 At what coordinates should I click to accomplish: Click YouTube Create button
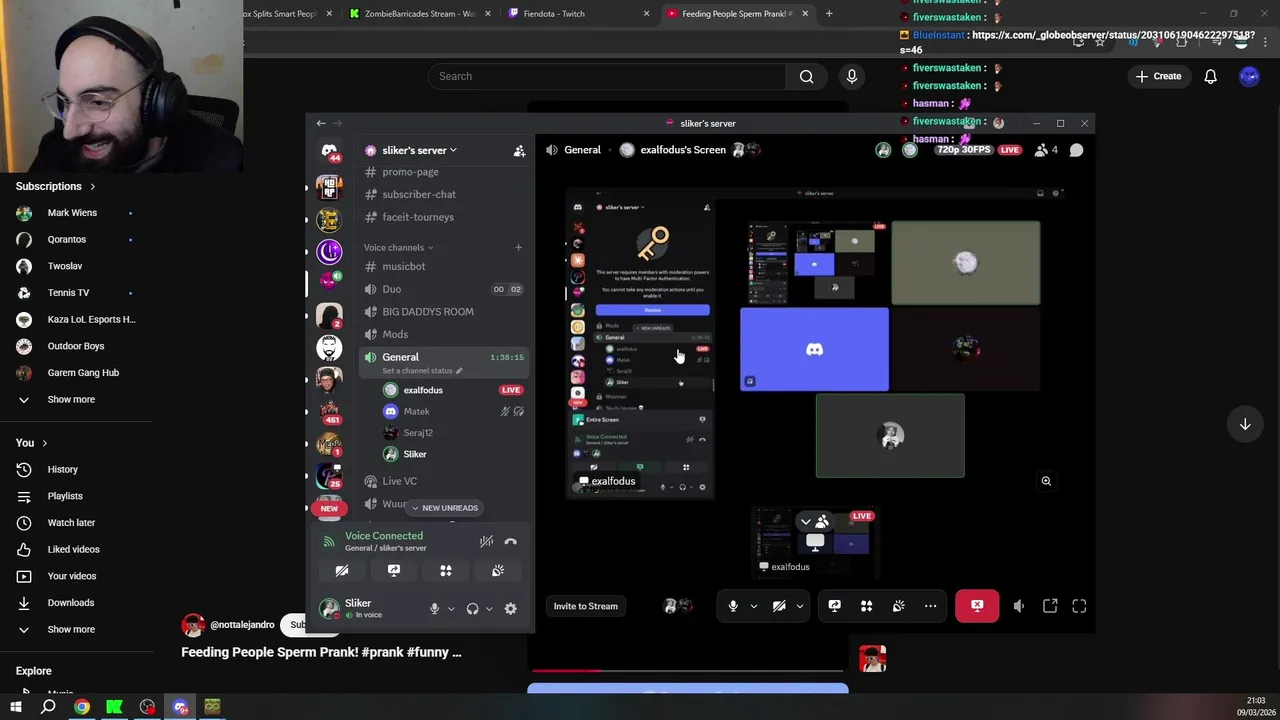[x=1158, y=76]
